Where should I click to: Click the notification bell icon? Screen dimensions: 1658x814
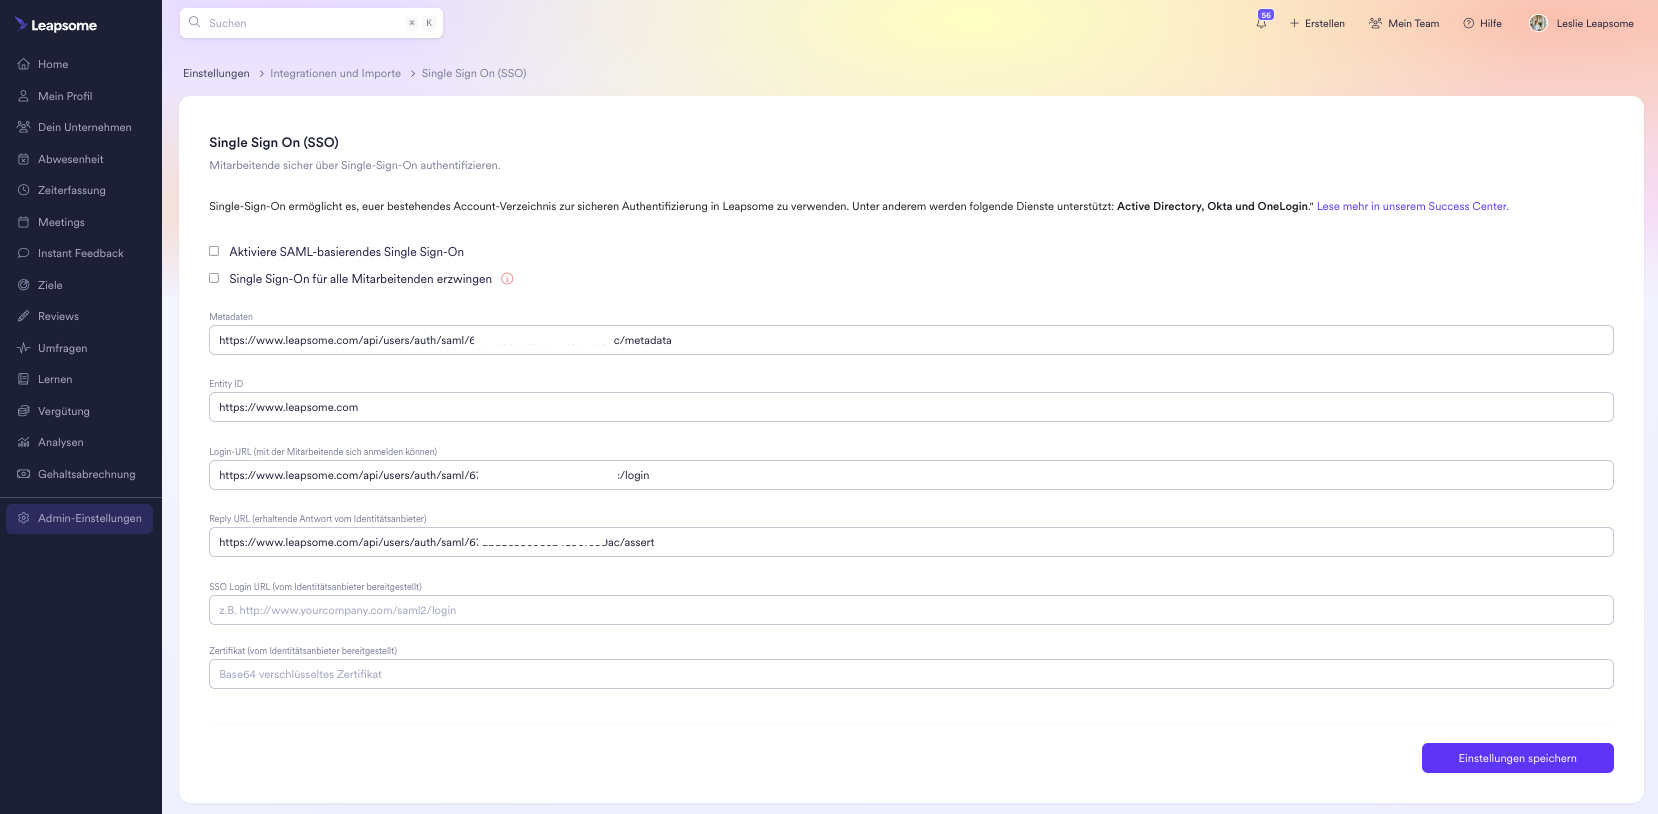pos(1262,23)
